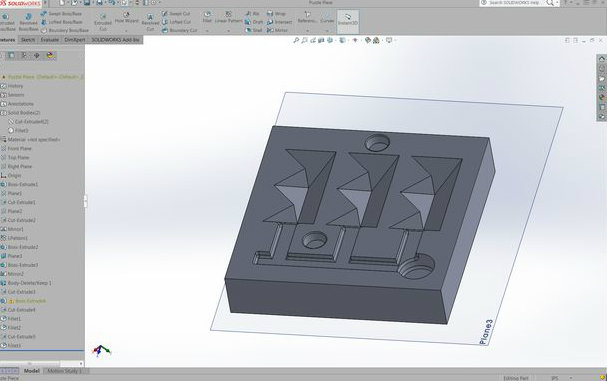Select Boundary Boss/Base tool
The image size is (607, 381).
(x=65, y=30)
